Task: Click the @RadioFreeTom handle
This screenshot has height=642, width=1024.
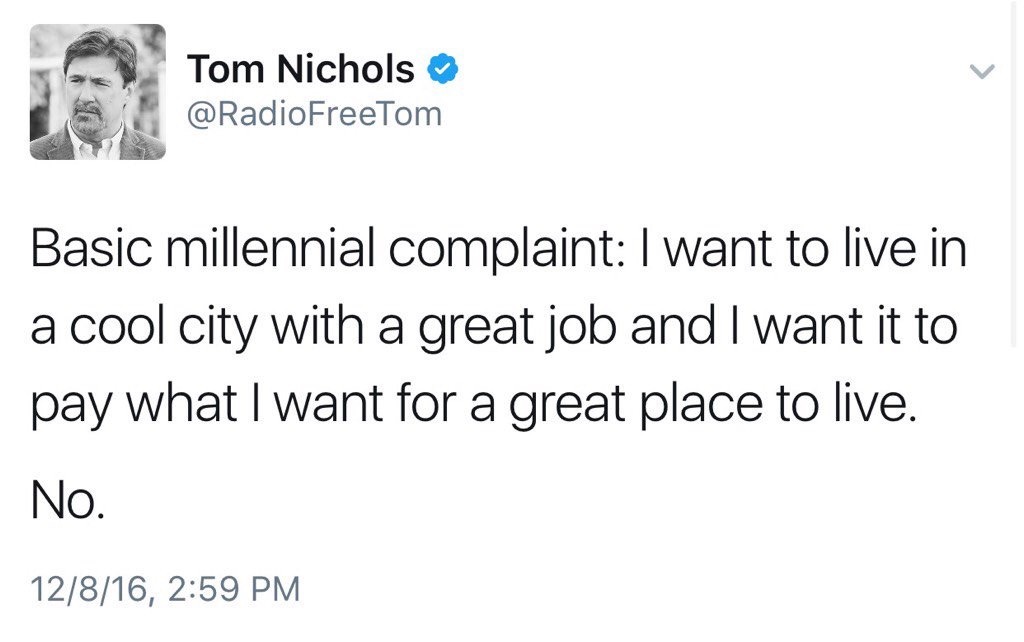Action: (314, 114)
